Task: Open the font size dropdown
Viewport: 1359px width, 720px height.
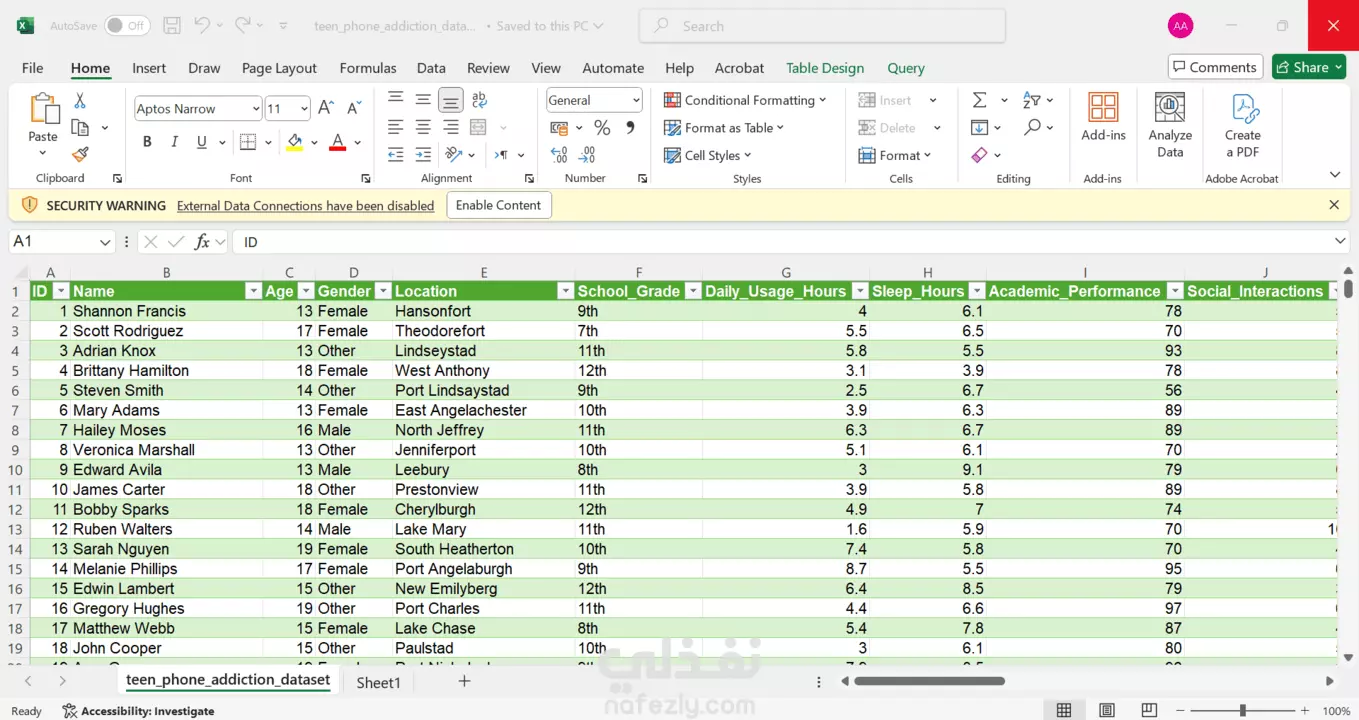Action: [304, 109]
